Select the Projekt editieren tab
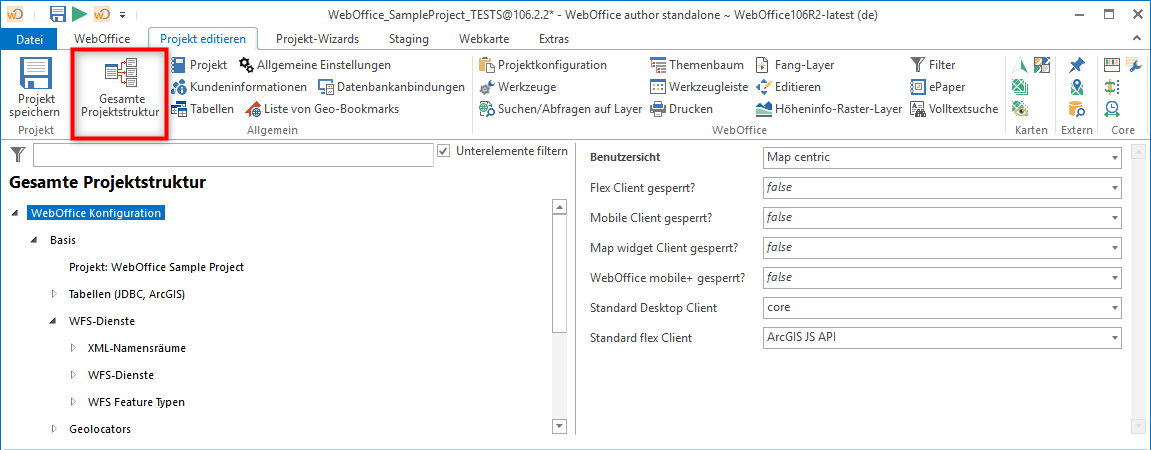 203,40
